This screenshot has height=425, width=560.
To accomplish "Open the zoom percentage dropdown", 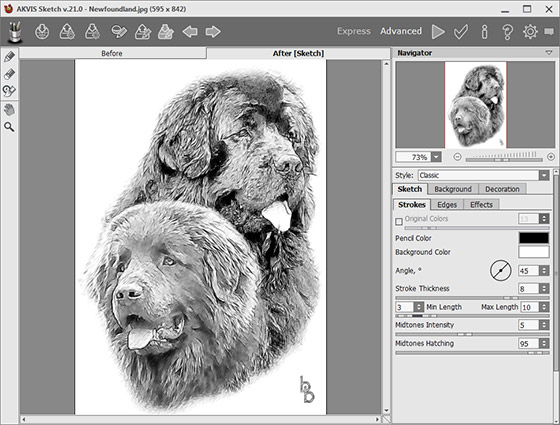I will 436,157.
